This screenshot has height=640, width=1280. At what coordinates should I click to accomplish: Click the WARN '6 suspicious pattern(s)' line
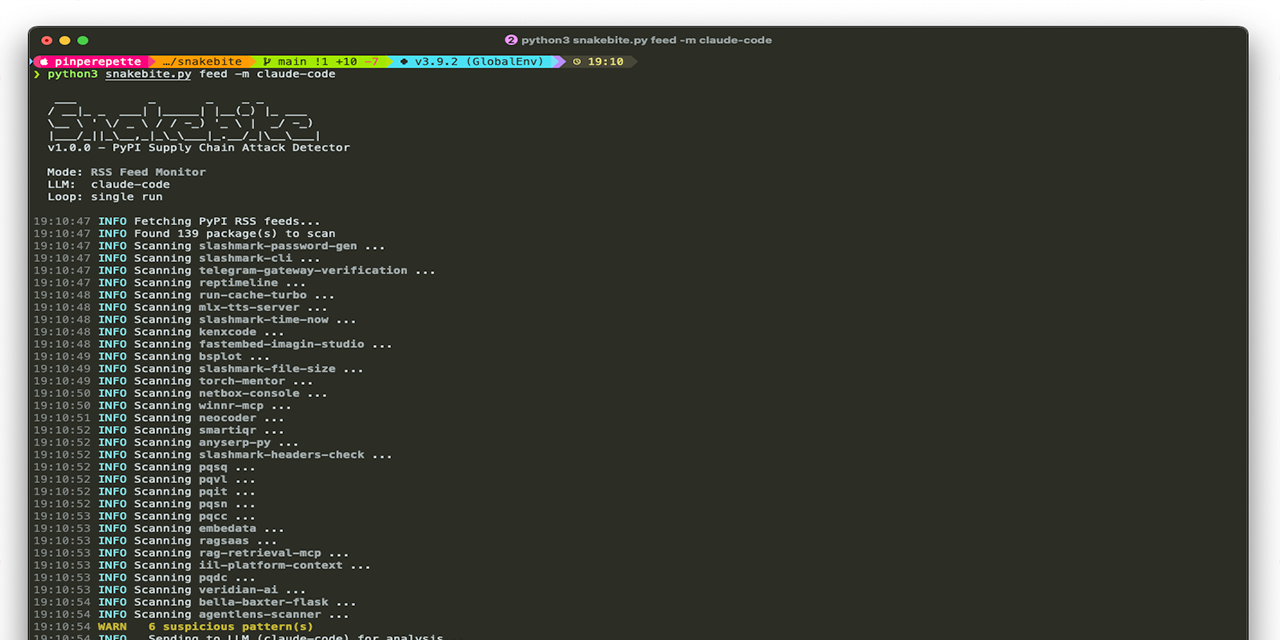173,627
